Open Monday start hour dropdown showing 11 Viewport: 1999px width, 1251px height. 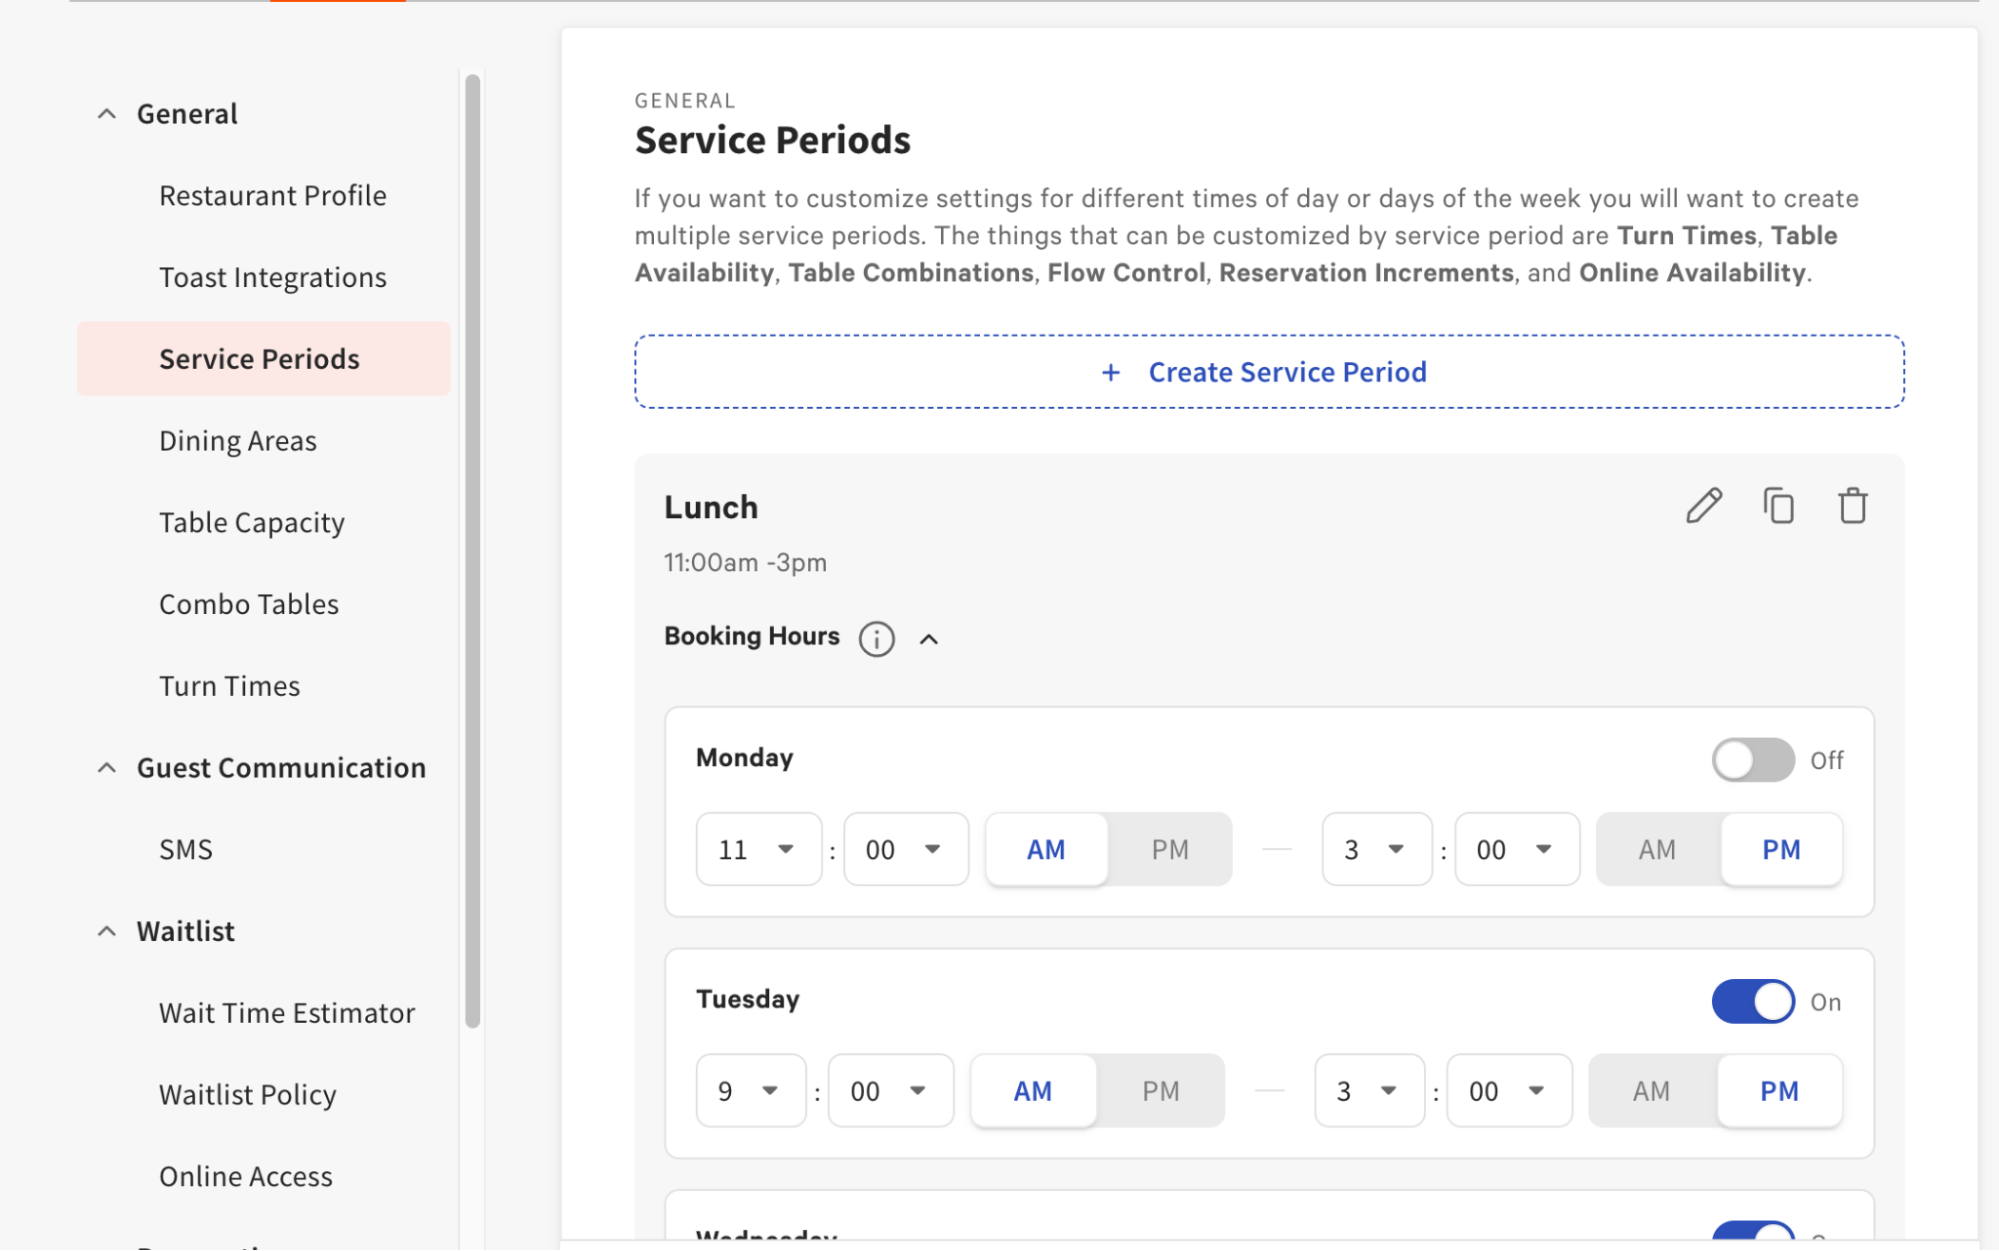coord(758,849)
